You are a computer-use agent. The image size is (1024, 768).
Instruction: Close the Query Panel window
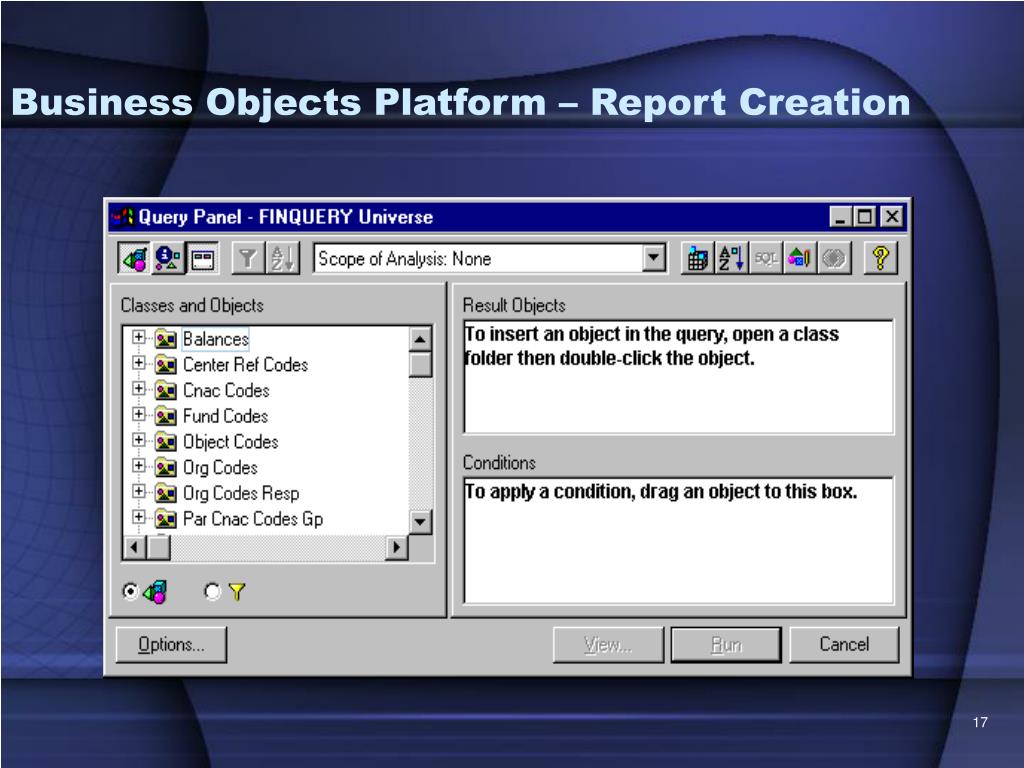click(892, 216)
